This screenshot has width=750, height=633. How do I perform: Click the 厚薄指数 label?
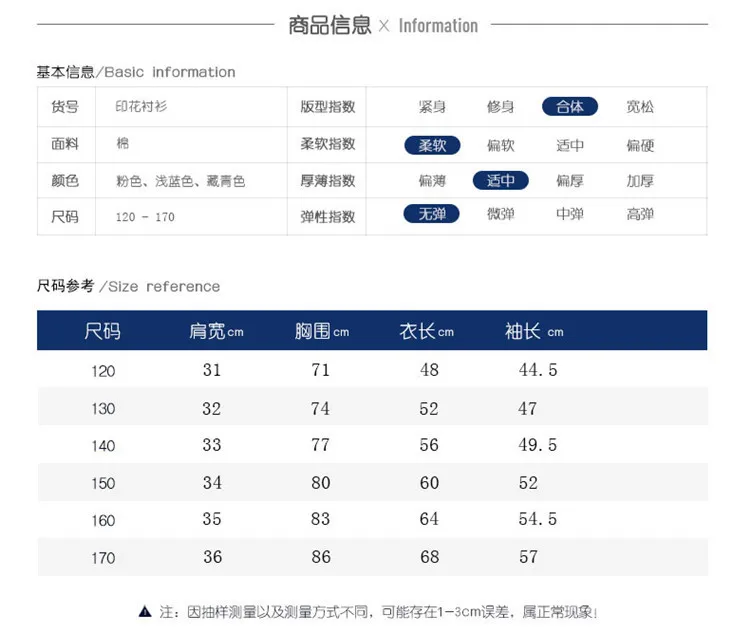(x=328, y=180)
